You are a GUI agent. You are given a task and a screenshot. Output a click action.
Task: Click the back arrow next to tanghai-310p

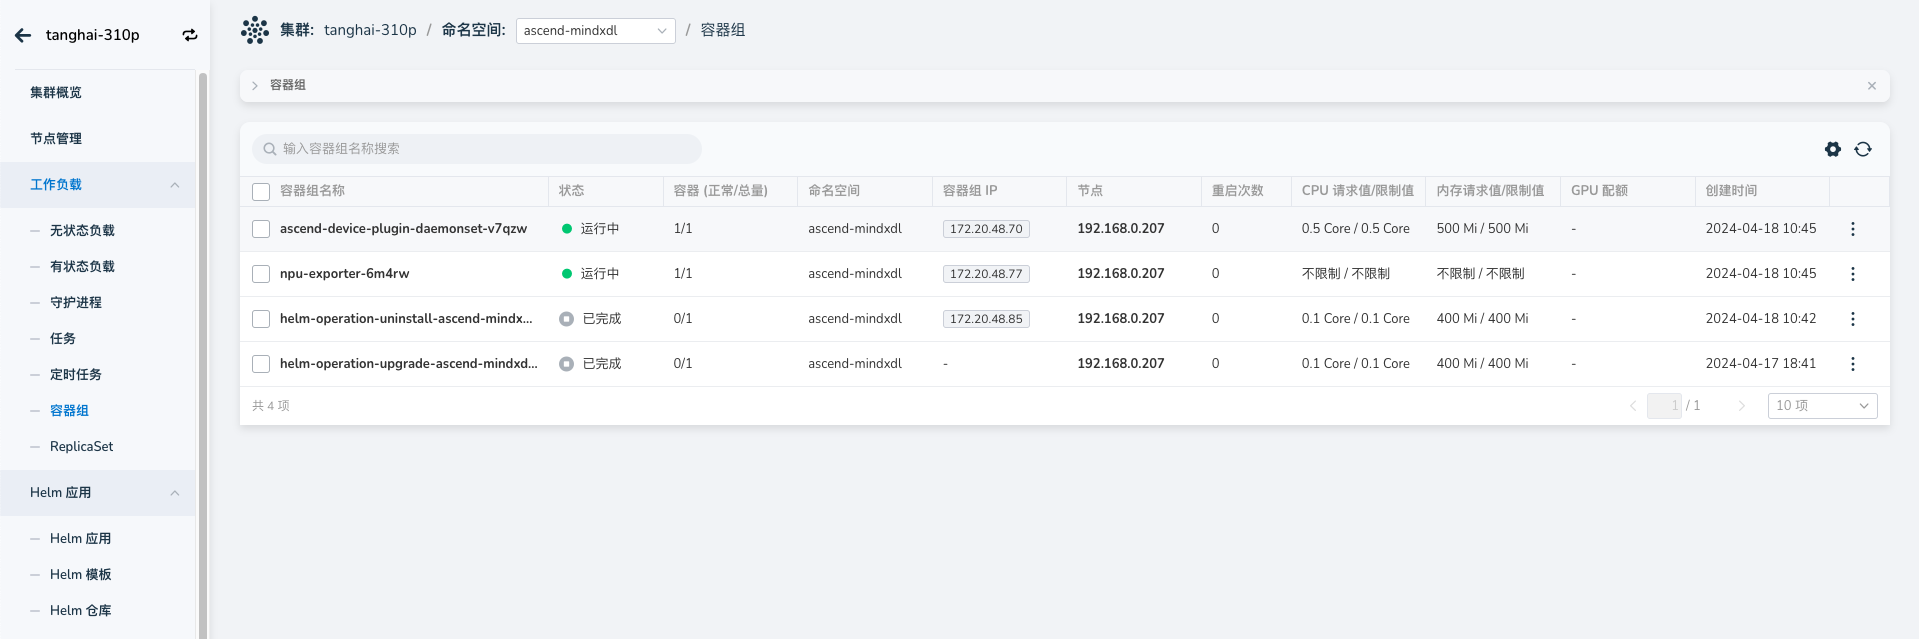(x=23, y=35)
